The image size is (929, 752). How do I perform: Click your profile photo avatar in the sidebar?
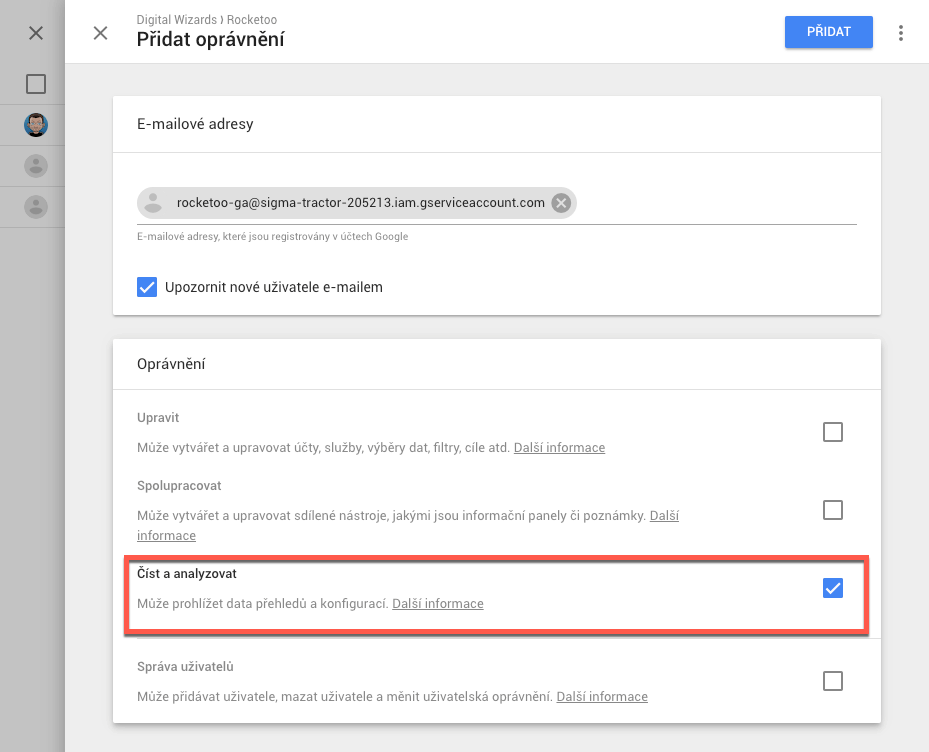[36, 125]
